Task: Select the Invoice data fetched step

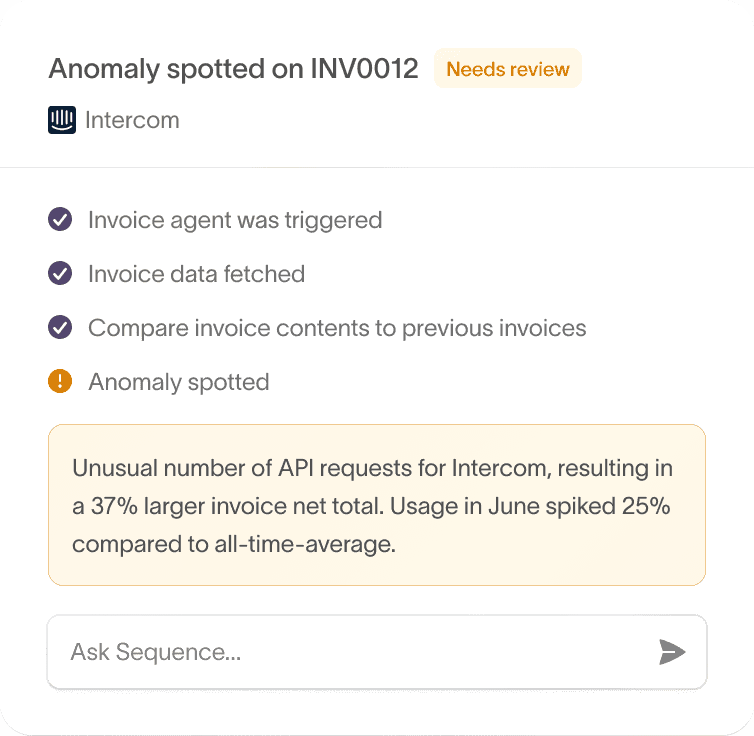Action: tap(196, 273)
